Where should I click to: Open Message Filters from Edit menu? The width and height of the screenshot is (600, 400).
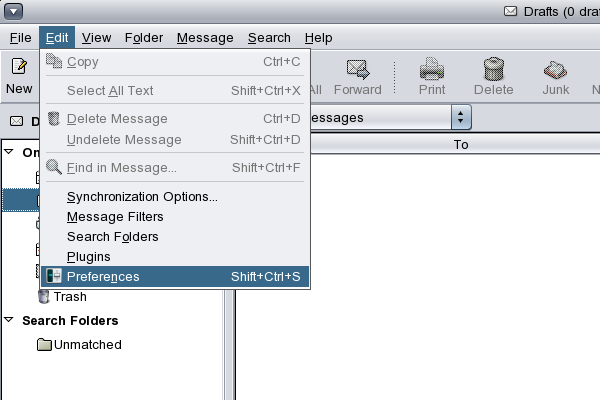[175, 217]
